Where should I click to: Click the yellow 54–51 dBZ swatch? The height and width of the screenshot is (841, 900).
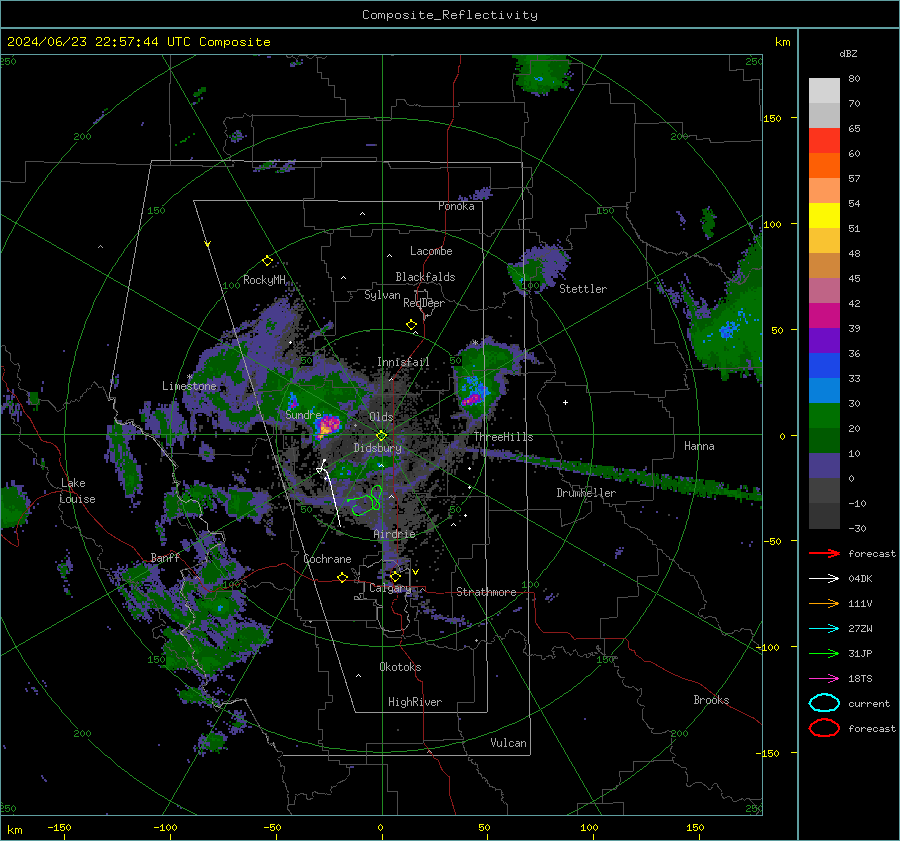pyautogui.click(x=824, y=215)
